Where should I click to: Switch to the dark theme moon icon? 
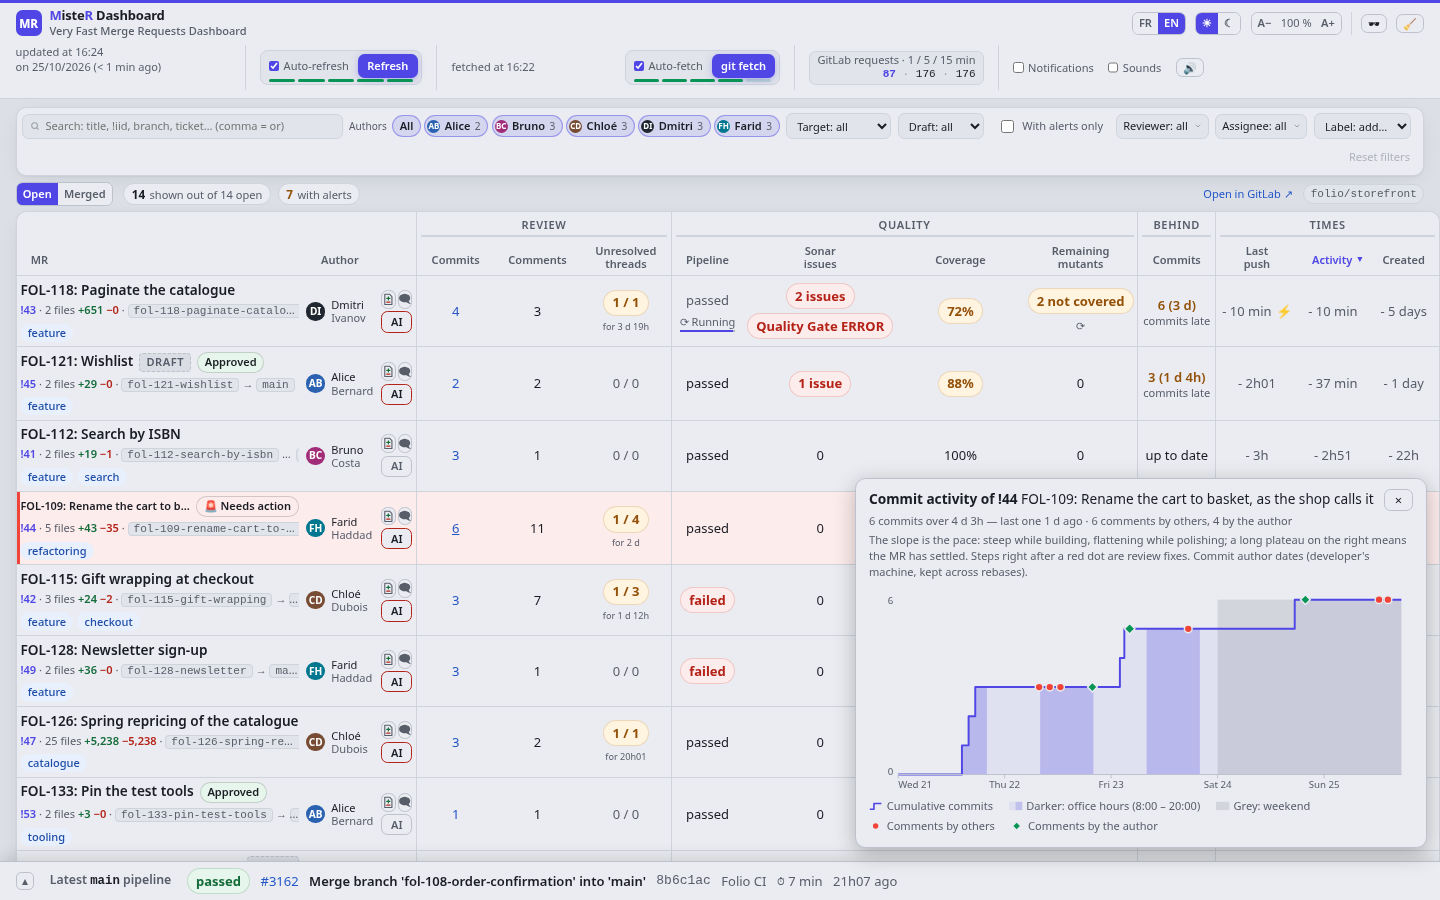[1229, 23]
